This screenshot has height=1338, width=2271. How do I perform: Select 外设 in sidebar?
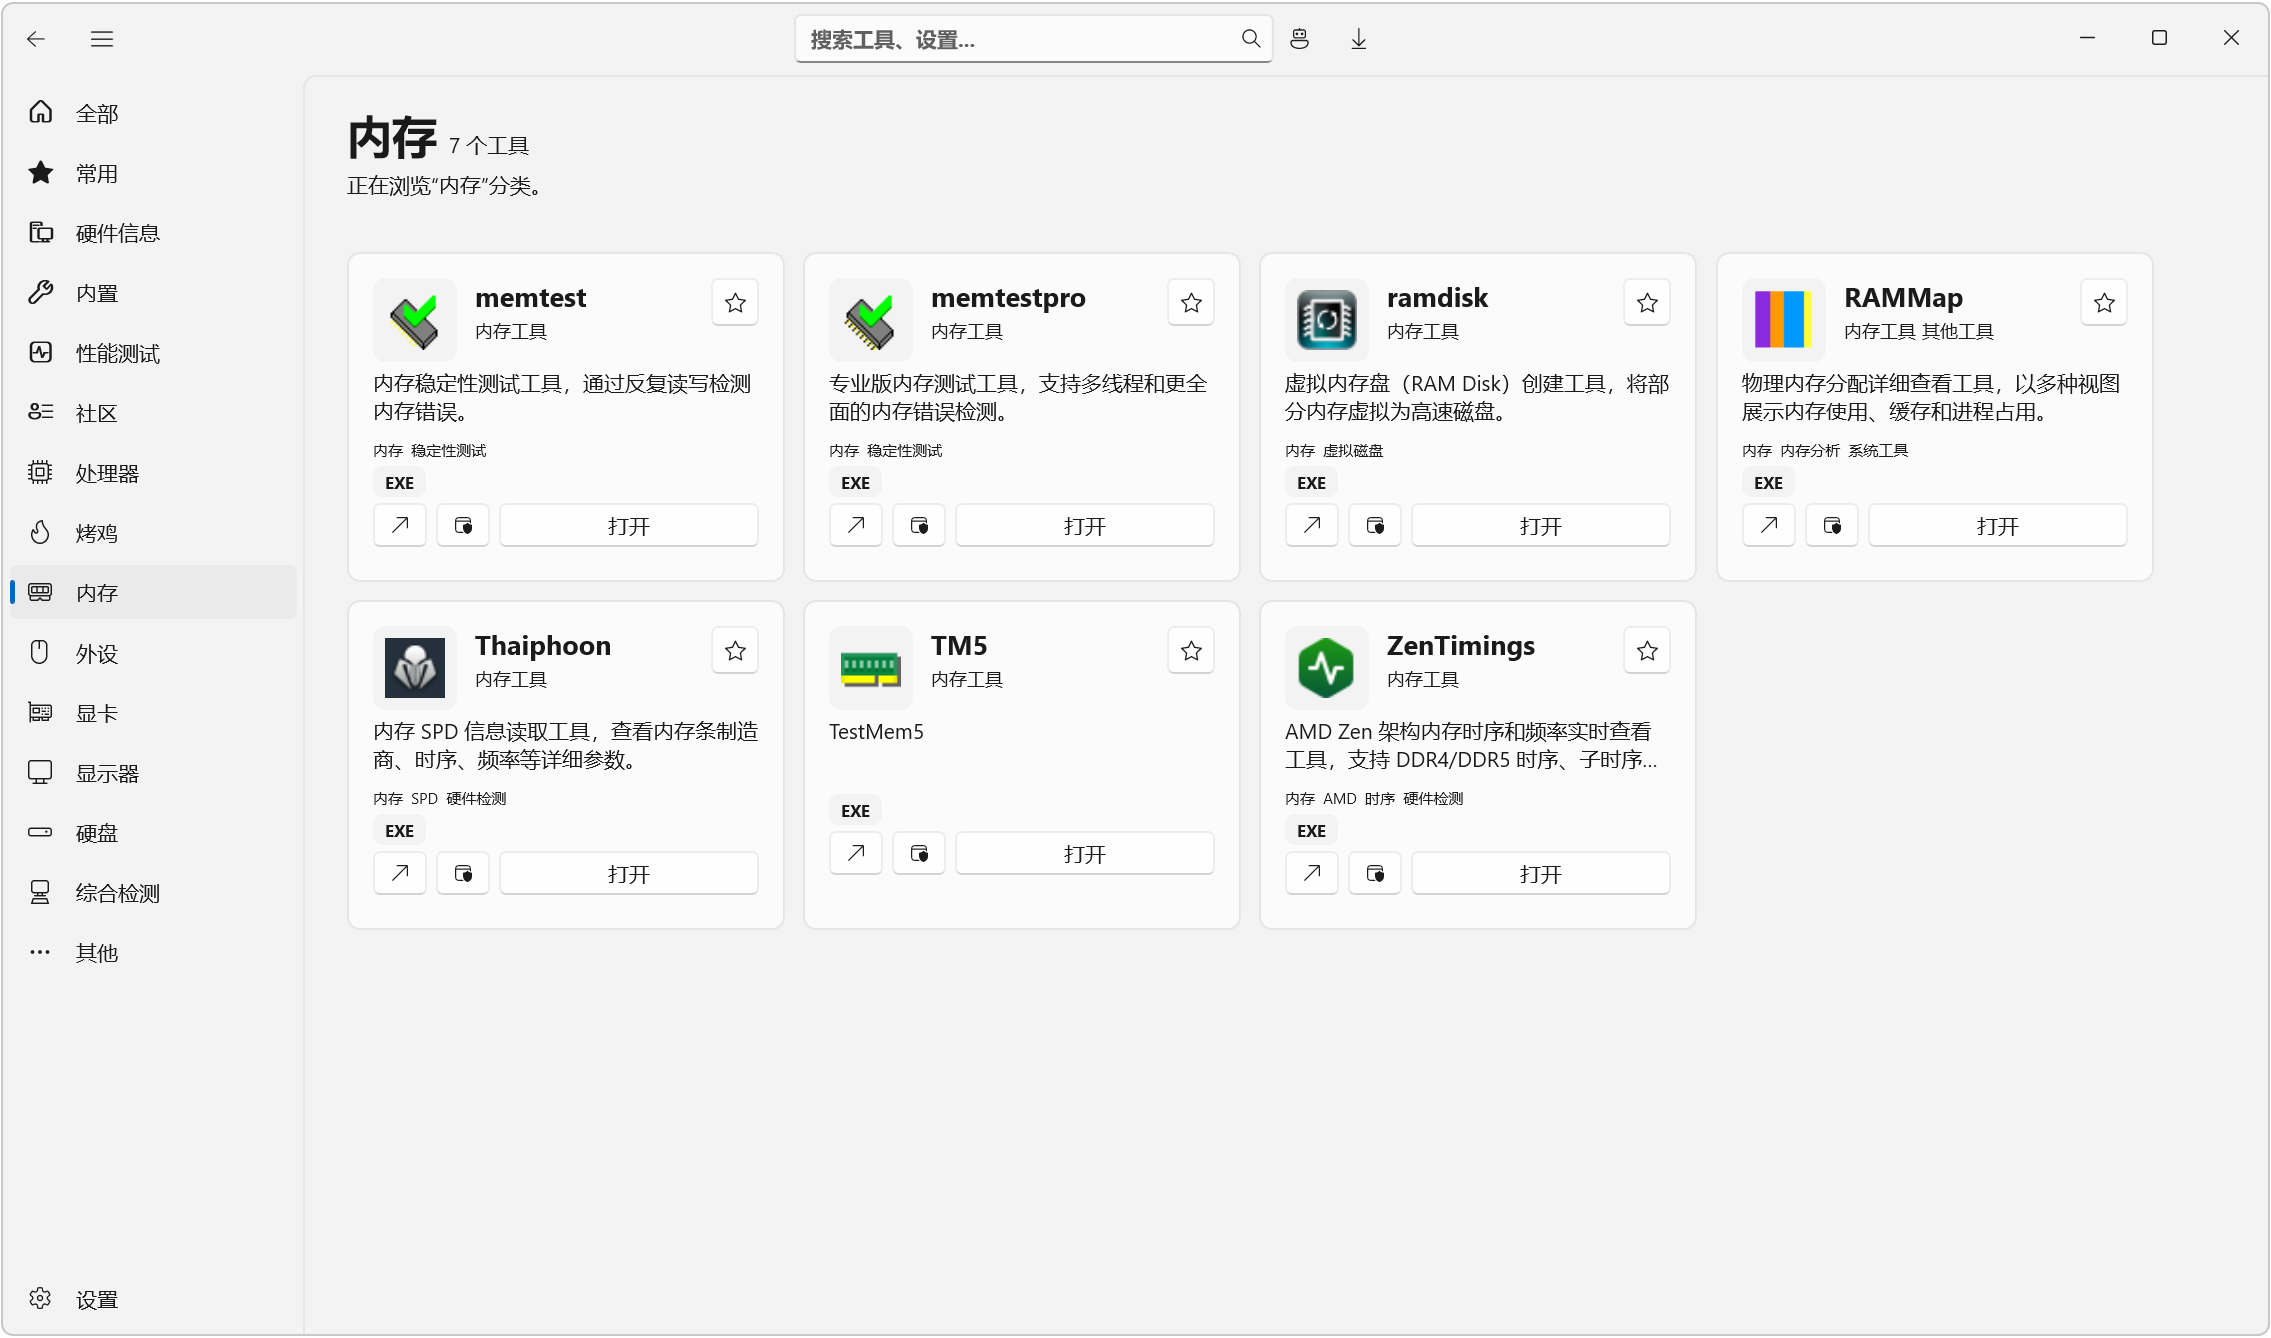pyautogui.click(x=153, y=653)
